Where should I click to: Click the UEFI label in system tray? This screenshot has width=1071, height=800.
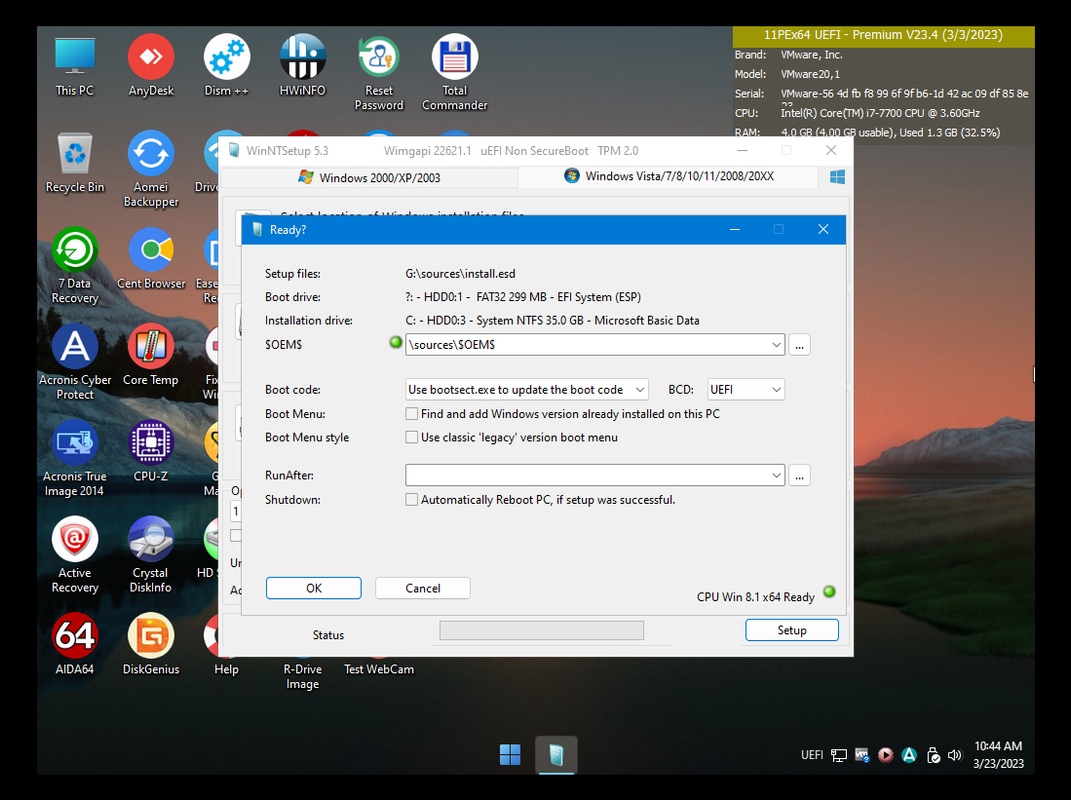tap(811, 755)
